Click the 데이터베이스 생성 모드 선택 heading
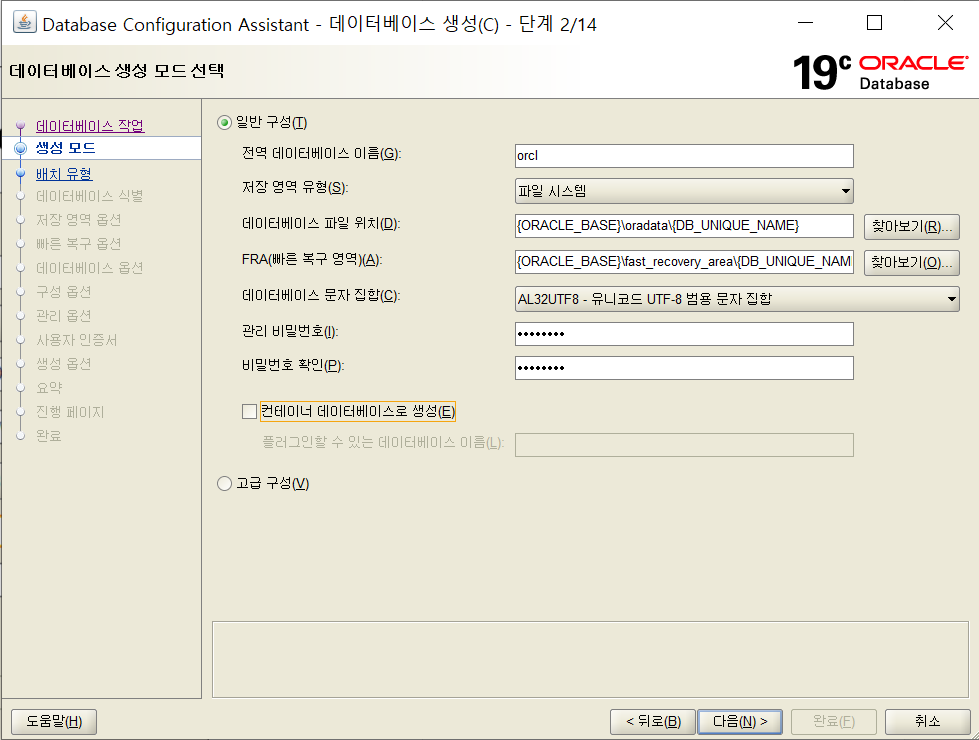 117,71
